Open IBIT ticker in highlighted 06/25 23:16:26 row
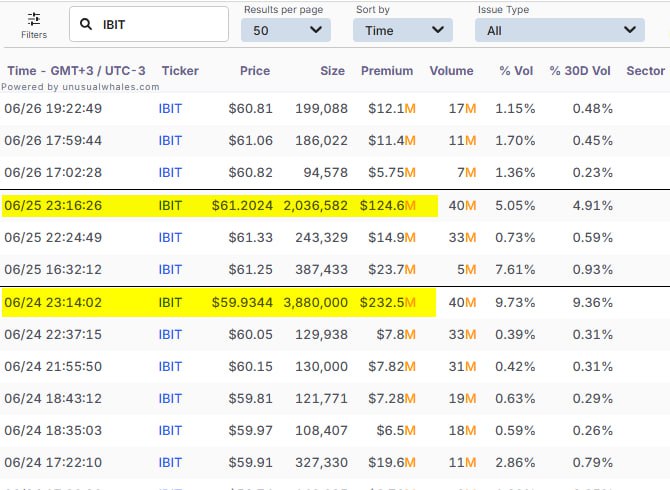 (x=170, y=205)
